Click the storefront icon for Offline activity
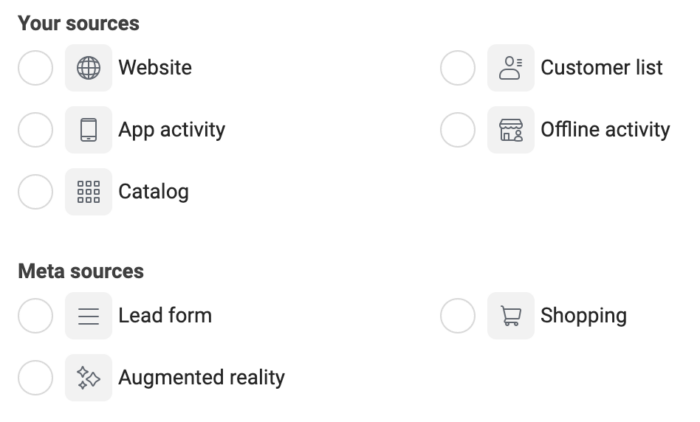This screenshot has width=700, height=422. (511, 130)
